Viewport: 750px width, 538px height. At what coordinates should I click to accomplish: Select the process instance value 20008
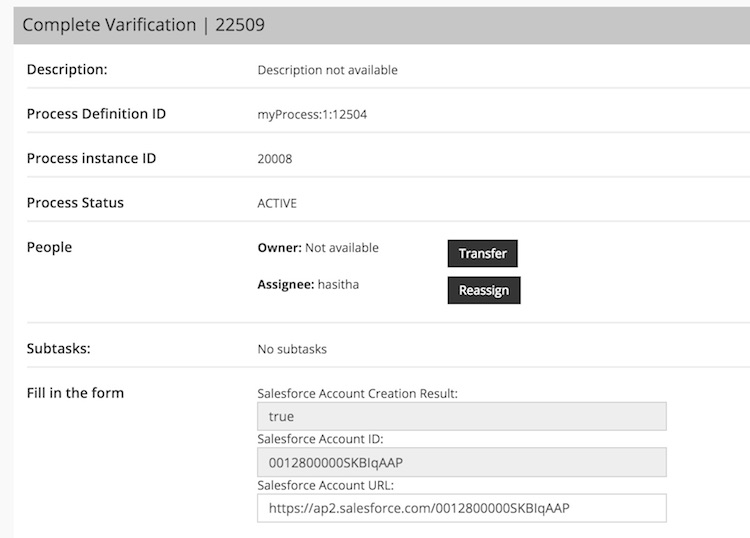[x=275, y=159]
